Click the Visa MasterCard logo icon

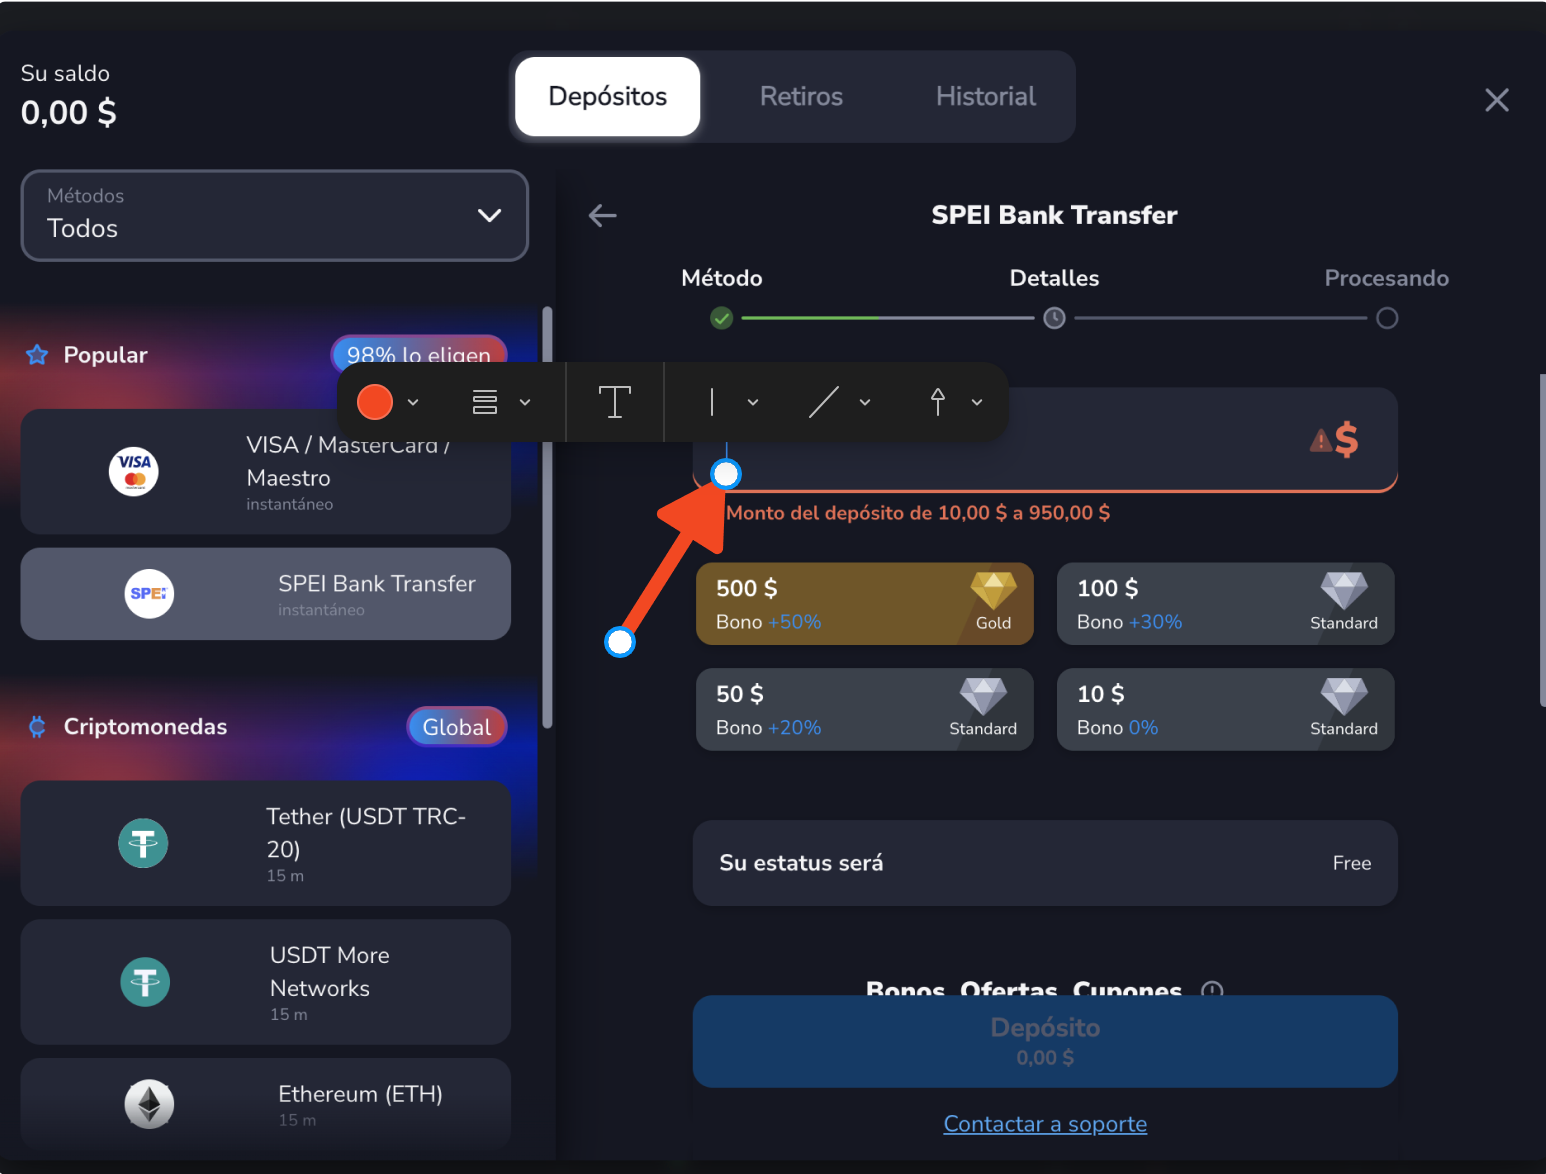pos(134,471)
